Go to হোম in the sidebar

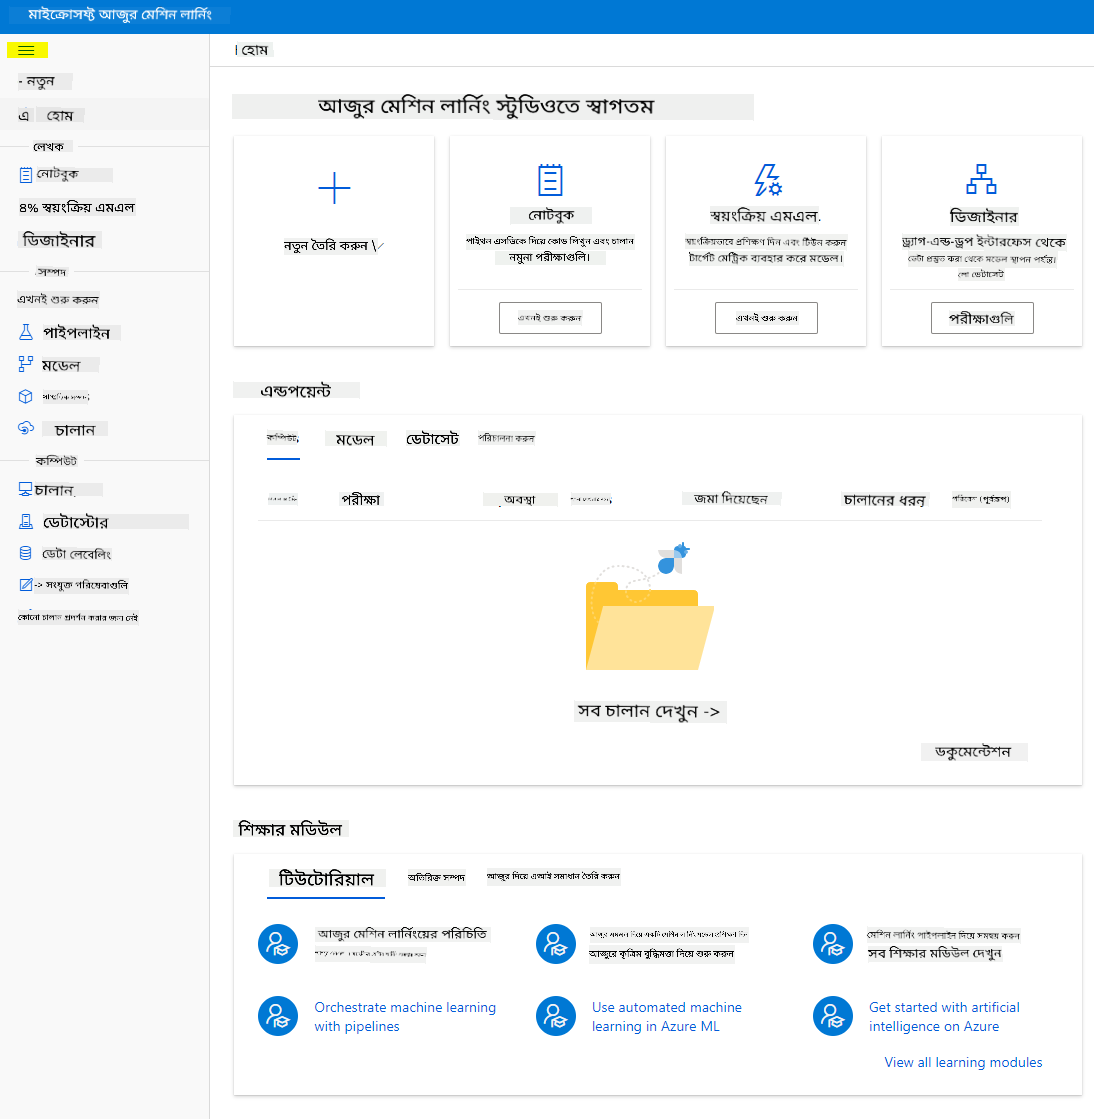click(60, 115)
